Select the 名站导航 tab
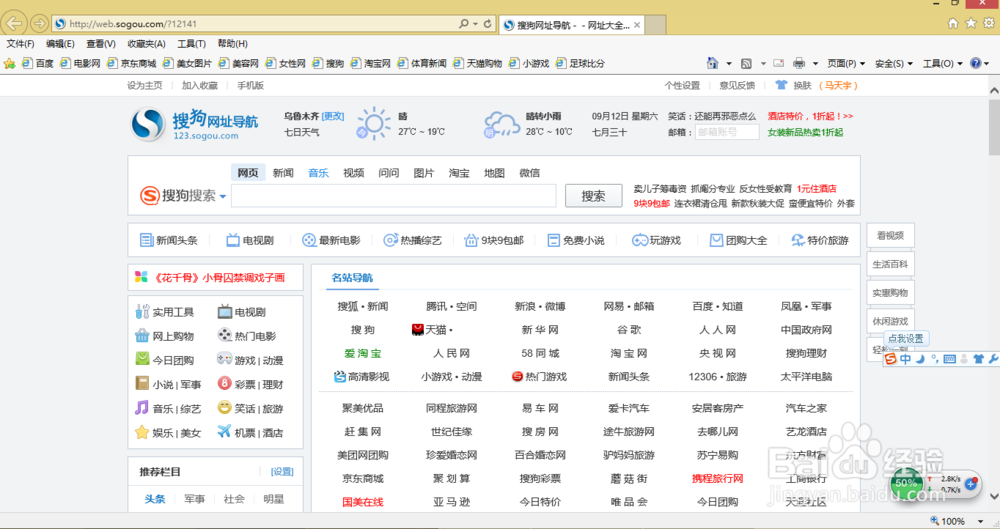The image size is (1000, 529). pyautogui.click(x=352, y=278)
